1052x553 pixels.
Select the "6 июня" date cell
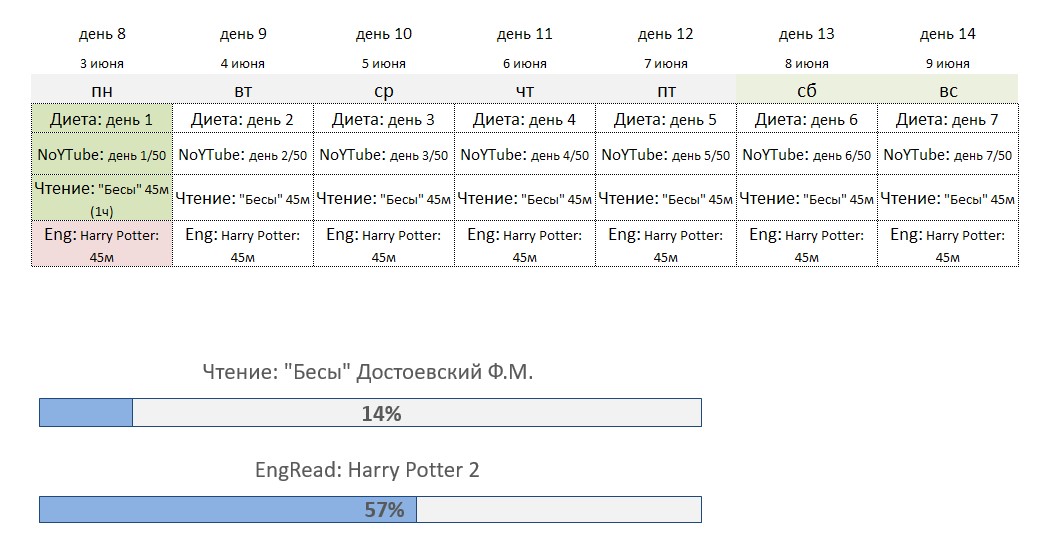[x=525, y=64]
